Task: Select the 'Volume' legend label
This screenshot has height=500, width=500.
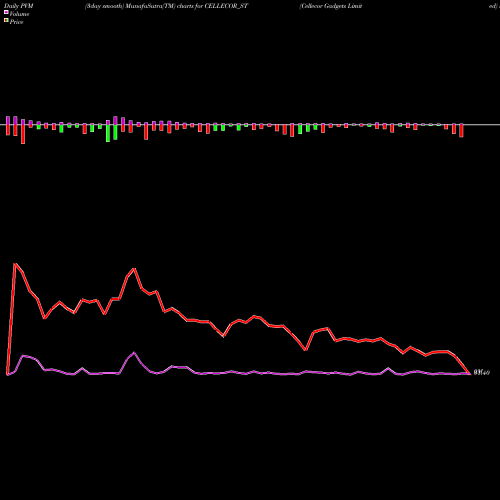Action: point(19,14)
